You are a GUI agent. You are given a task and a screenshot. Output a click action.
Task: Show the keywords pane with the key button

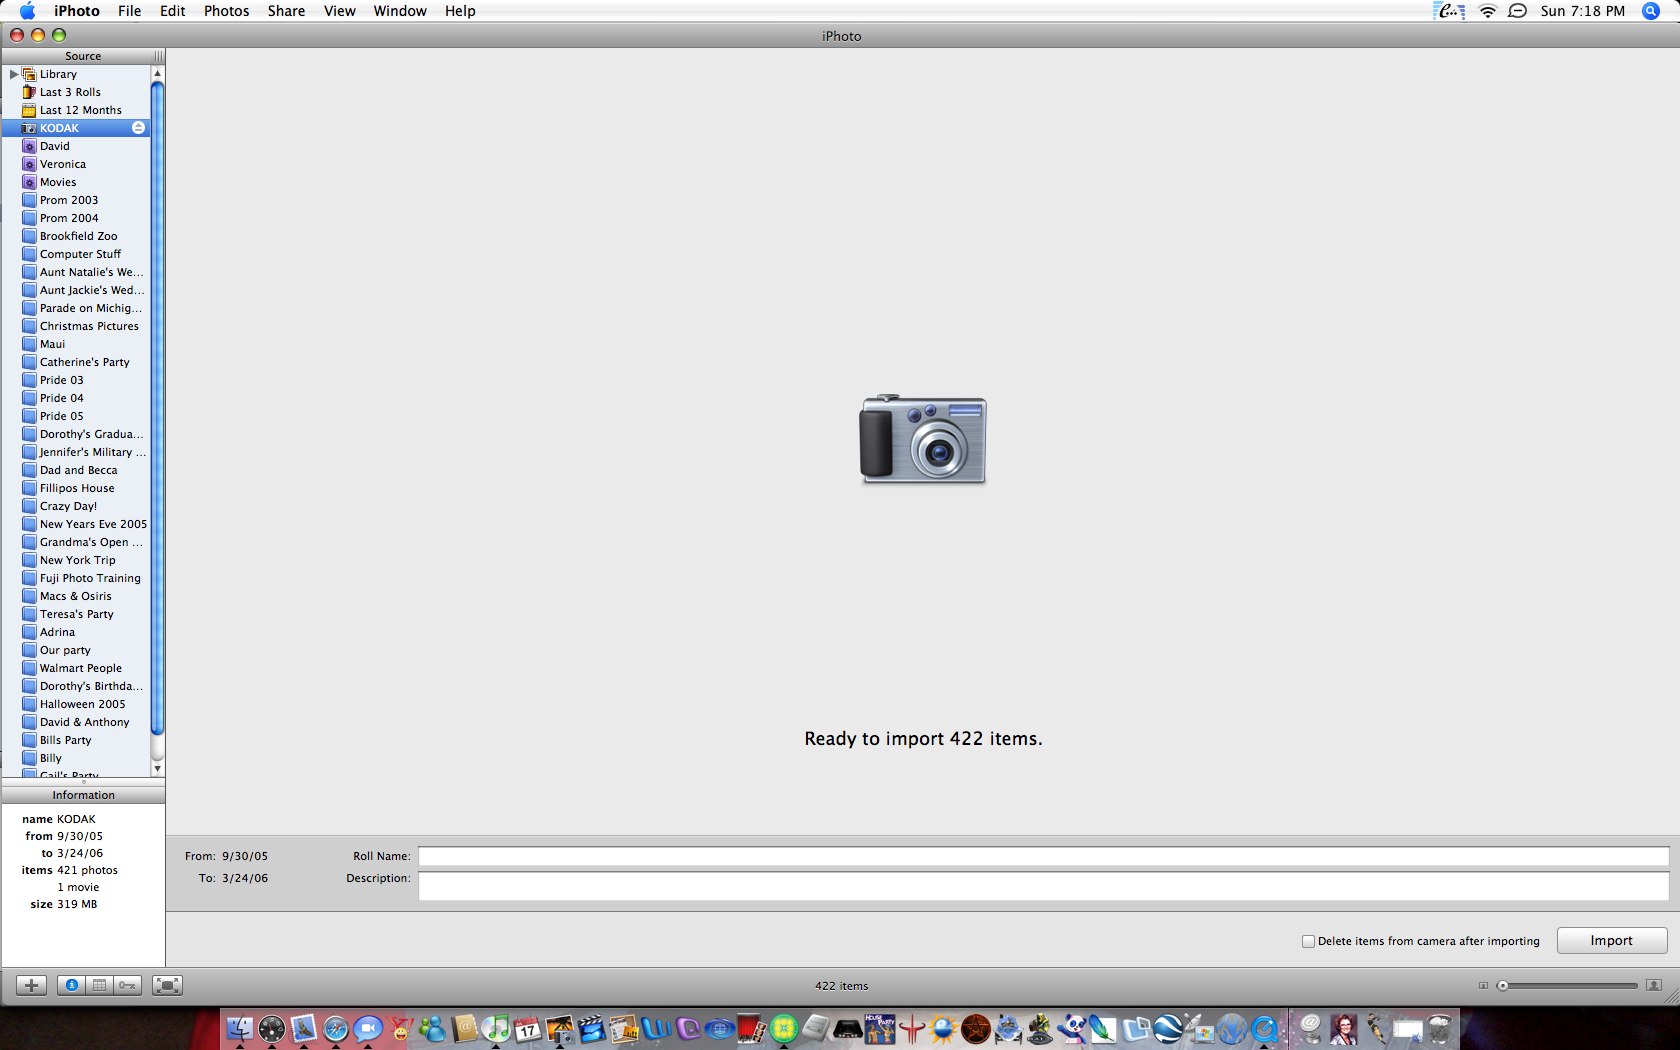pyautogui.click(x=127, y=985)
